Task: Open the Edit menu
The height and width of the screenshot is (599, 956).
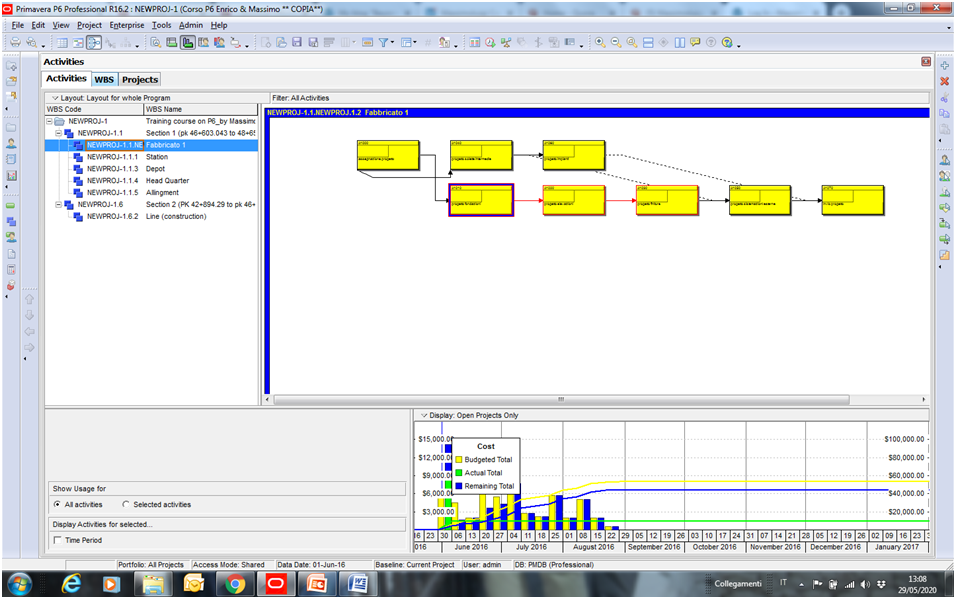Action: coord(38,25)
